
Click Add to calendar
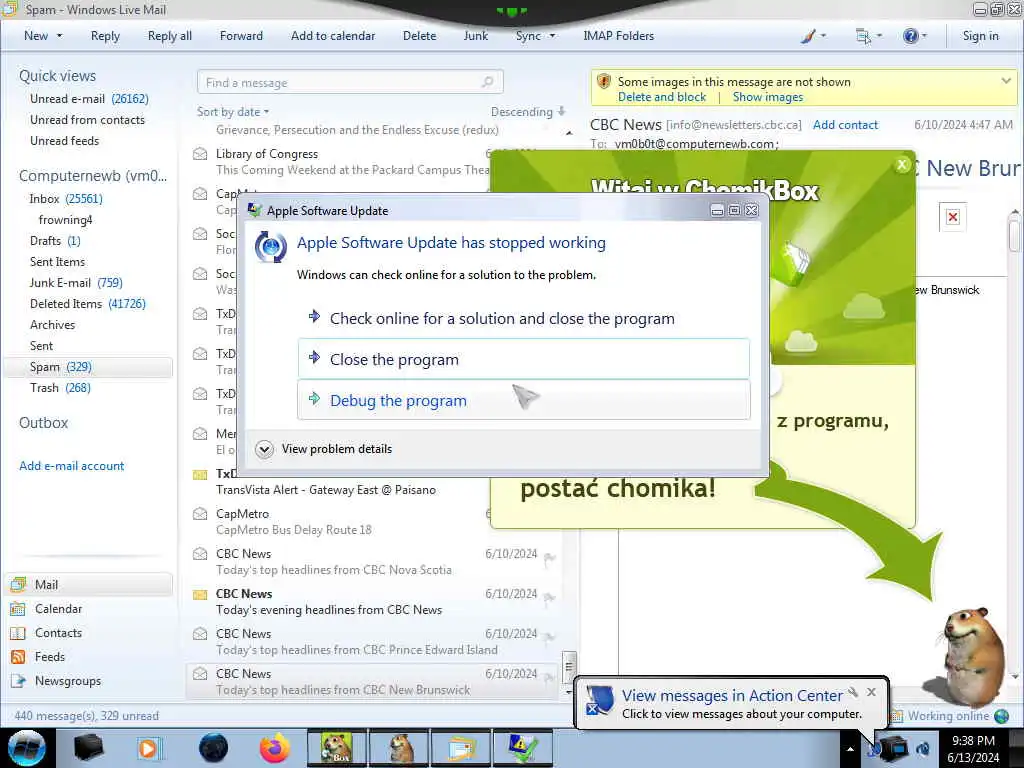333,36
